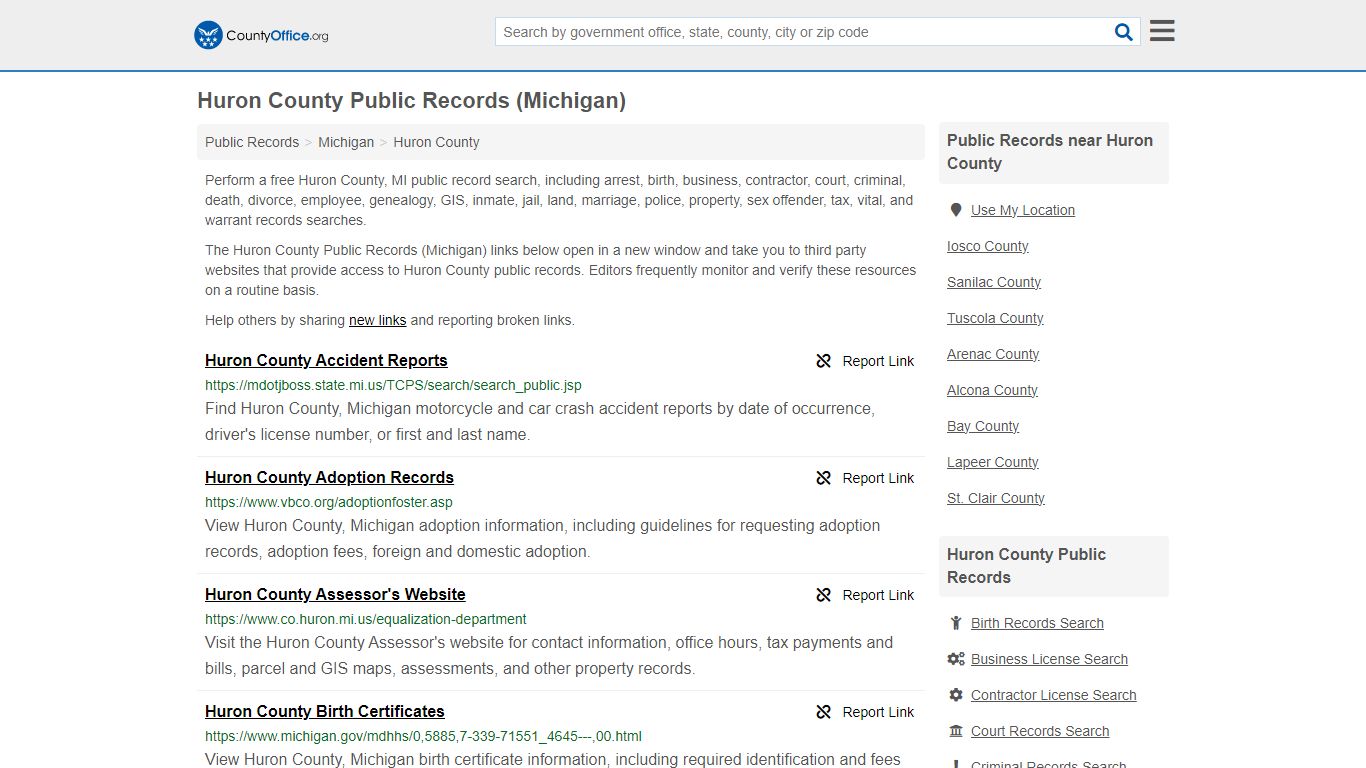Open Huron County Accident Reports

(326, 361)
